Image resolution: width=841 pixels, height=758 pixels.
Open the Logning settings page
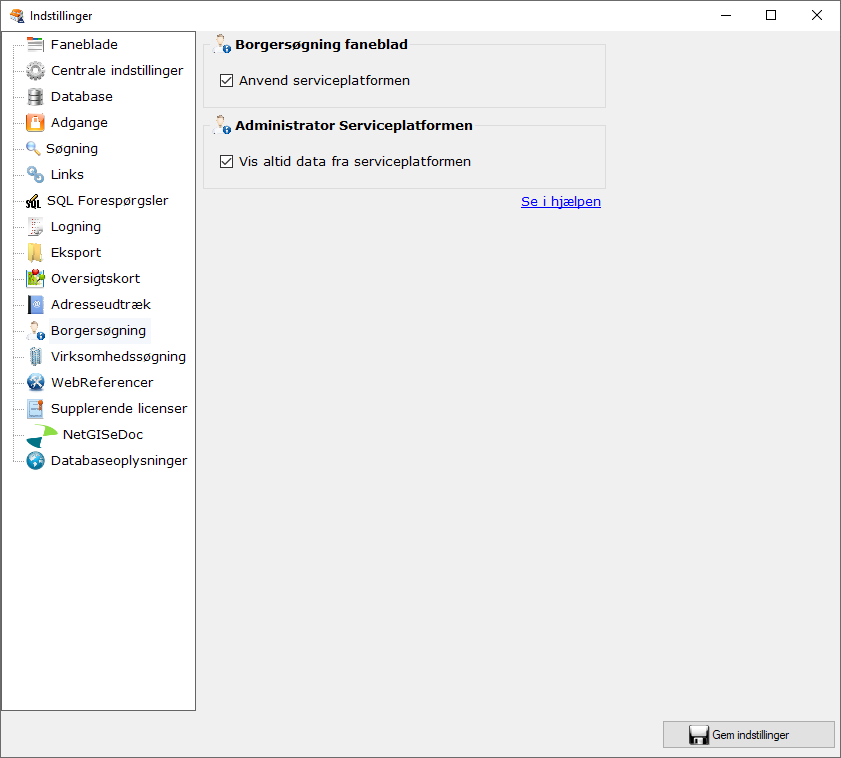coord(75,227)
